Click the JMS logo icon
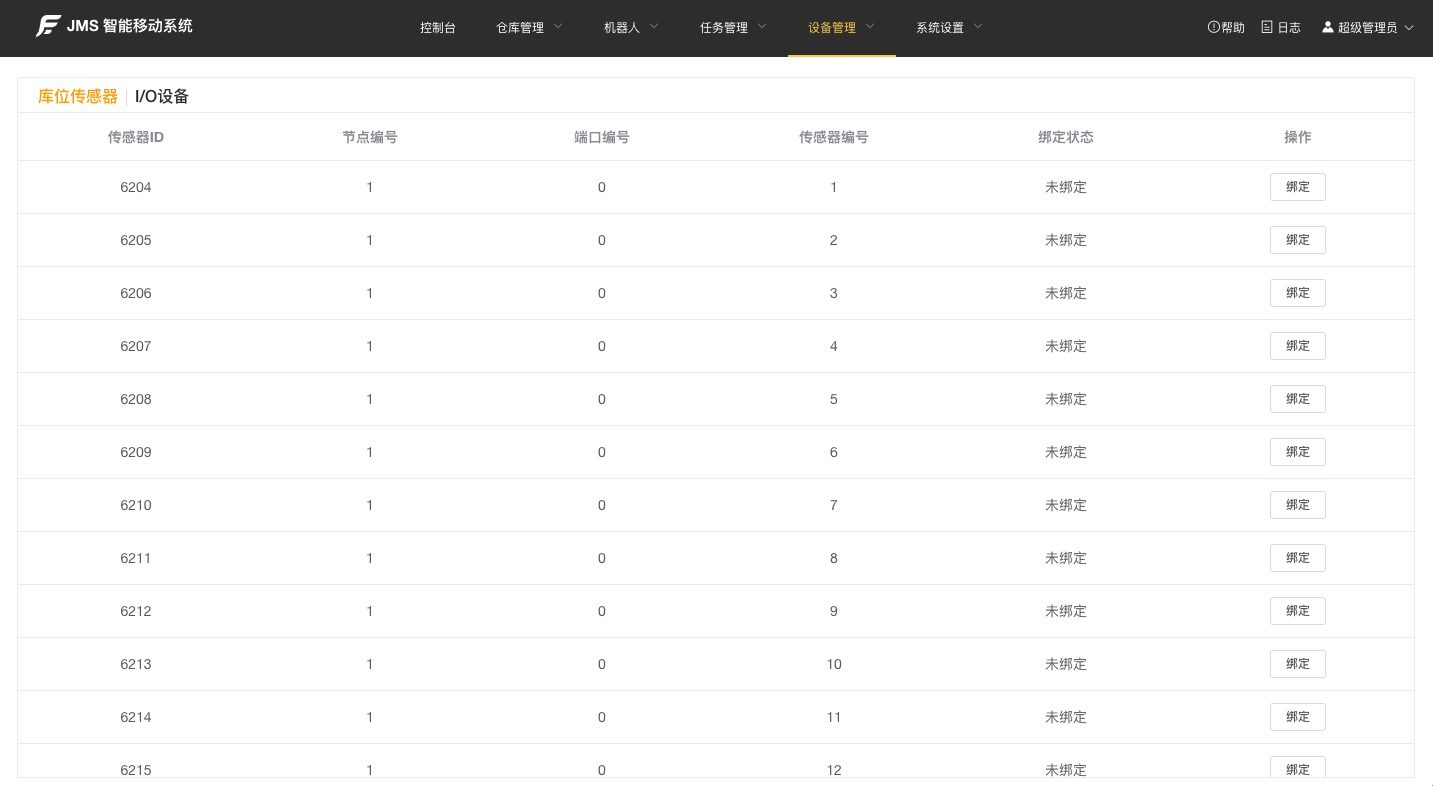The image size is (1433, 786). 48,27
